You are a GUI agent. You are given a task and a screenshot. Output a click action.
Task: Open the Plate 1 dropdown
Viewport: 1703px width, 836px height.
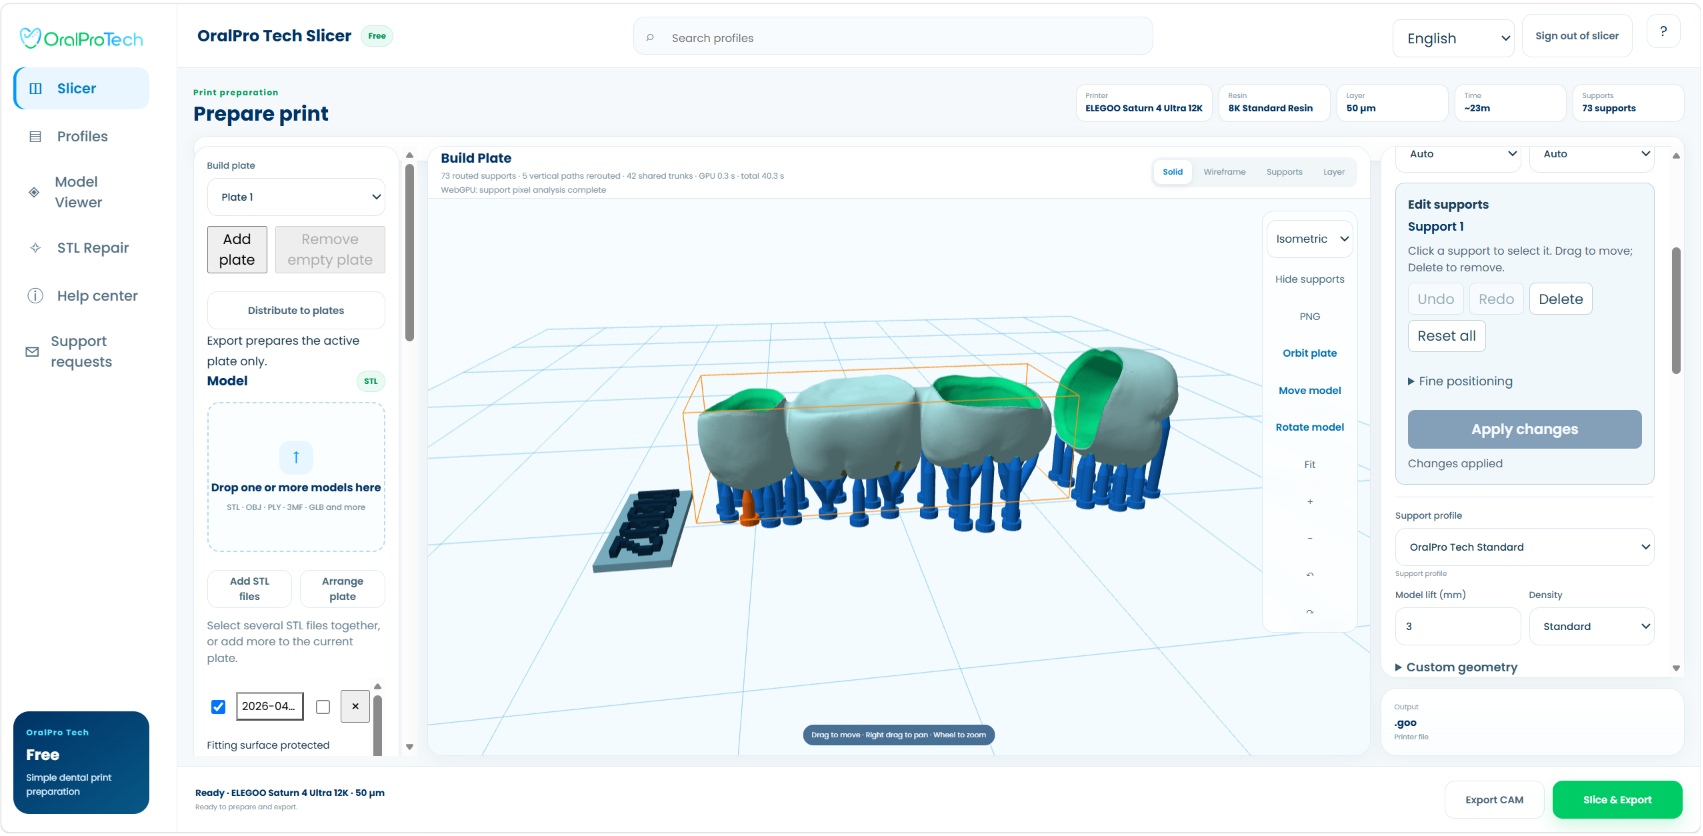point(296,197)
